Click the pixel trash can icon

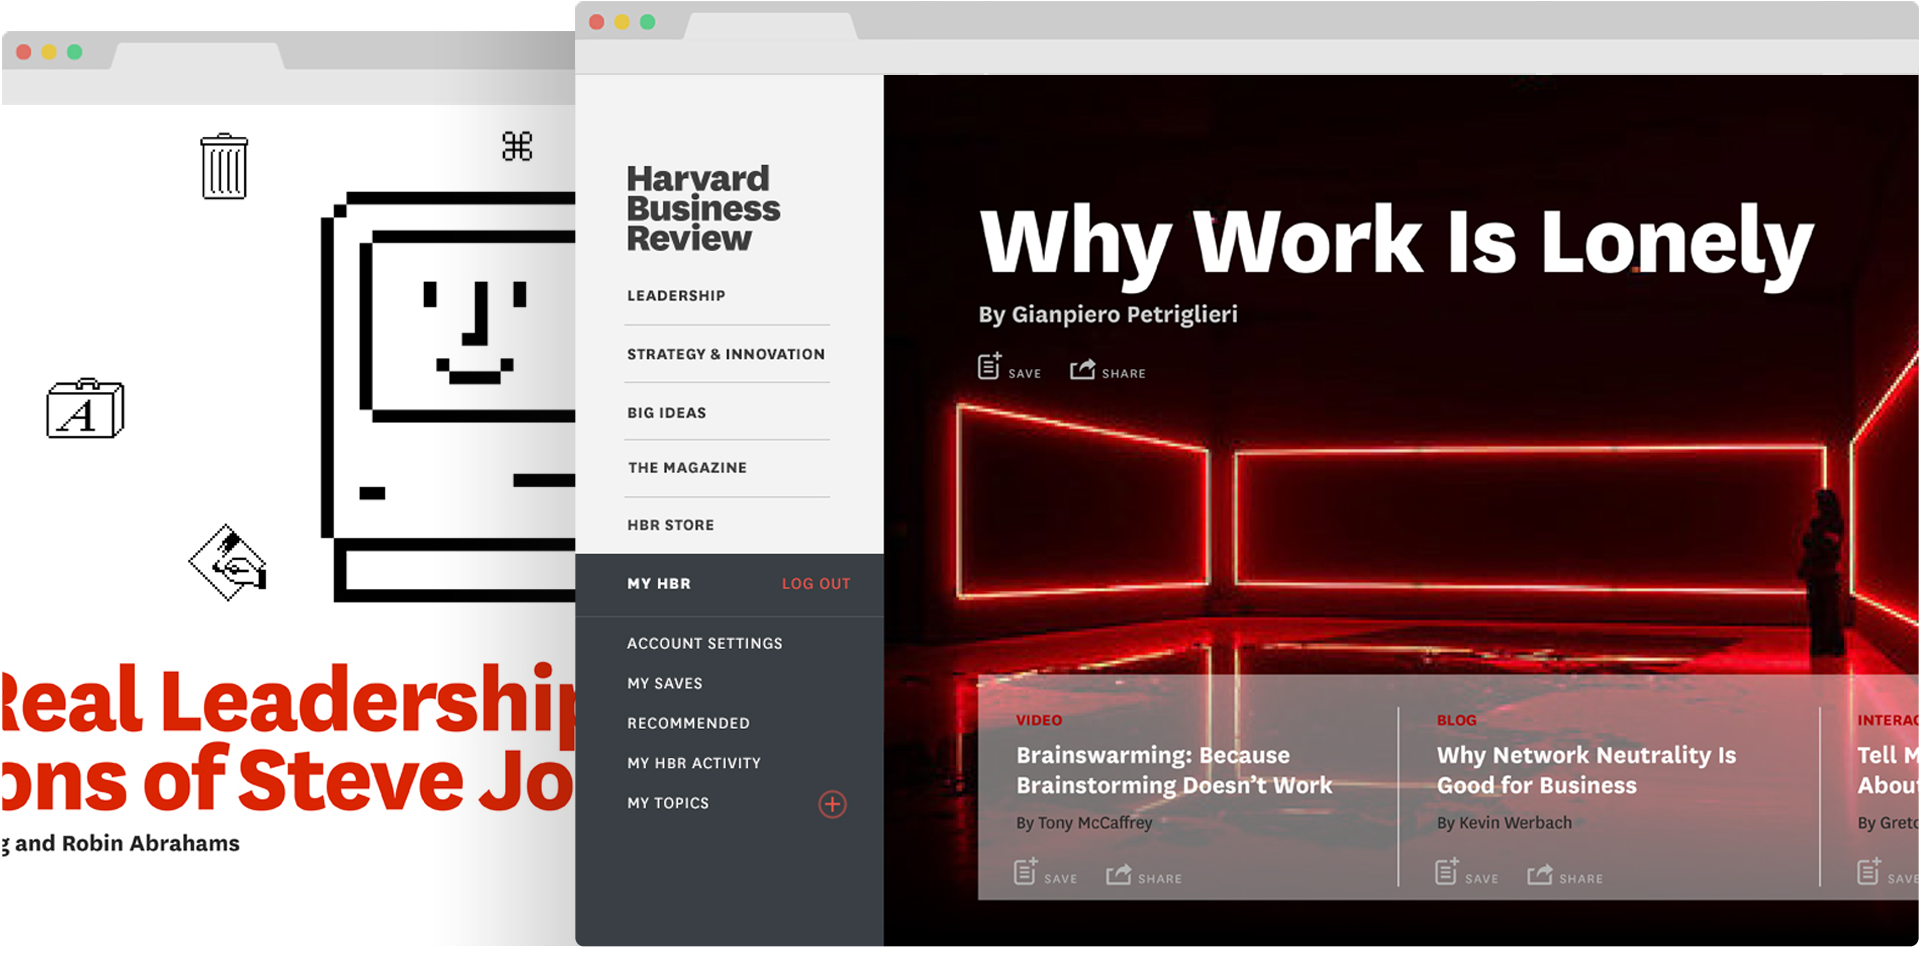click(x=224, y=167)
